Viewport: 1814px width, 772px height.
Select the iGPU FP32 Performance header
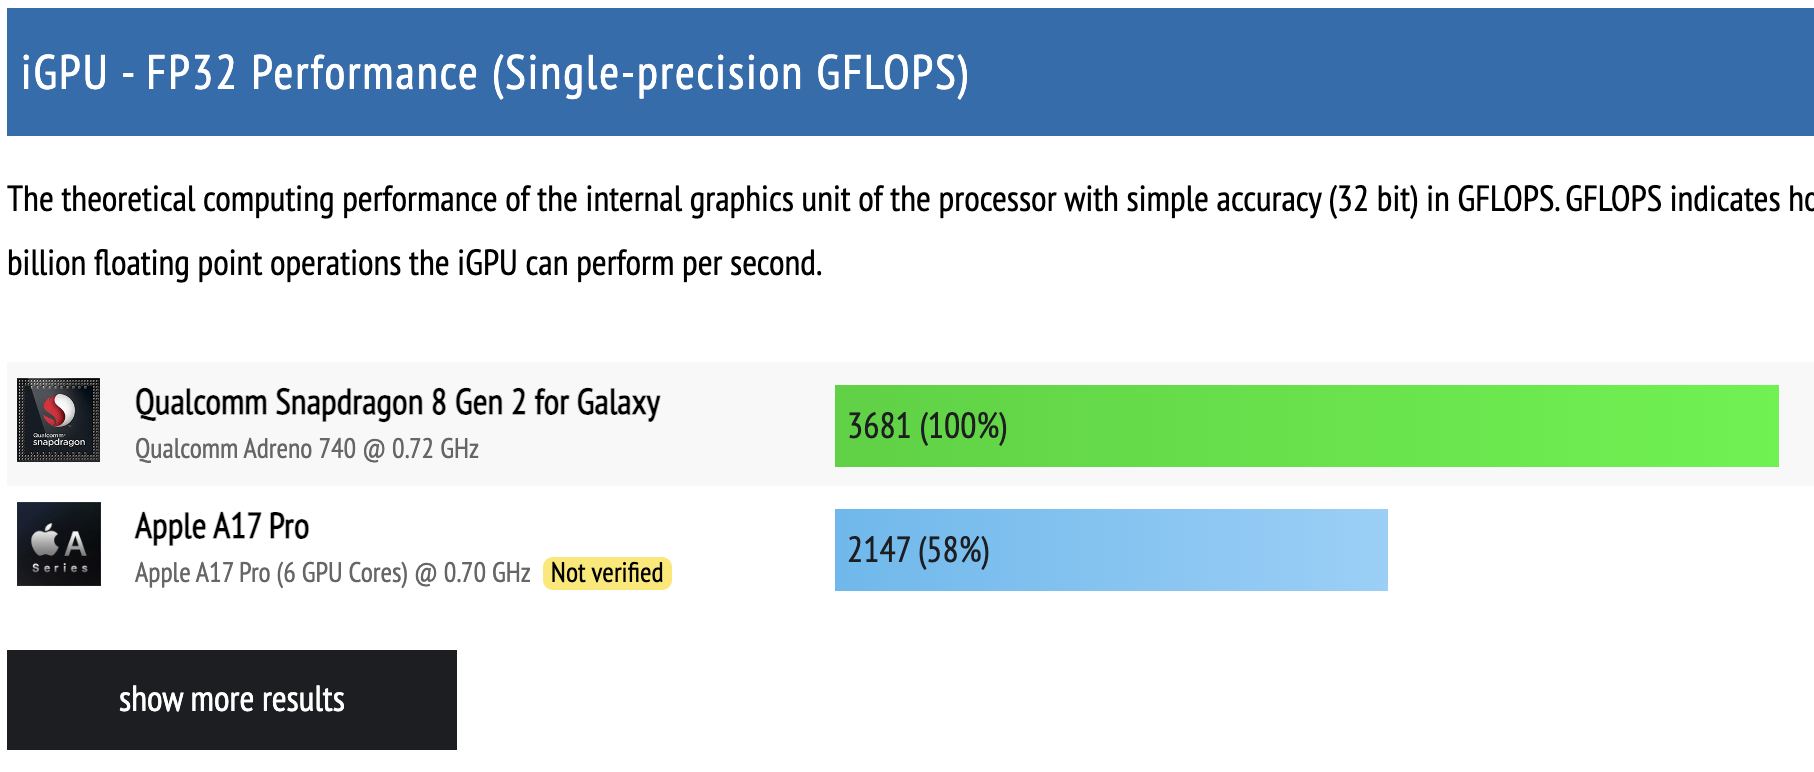tap(493, 72)
